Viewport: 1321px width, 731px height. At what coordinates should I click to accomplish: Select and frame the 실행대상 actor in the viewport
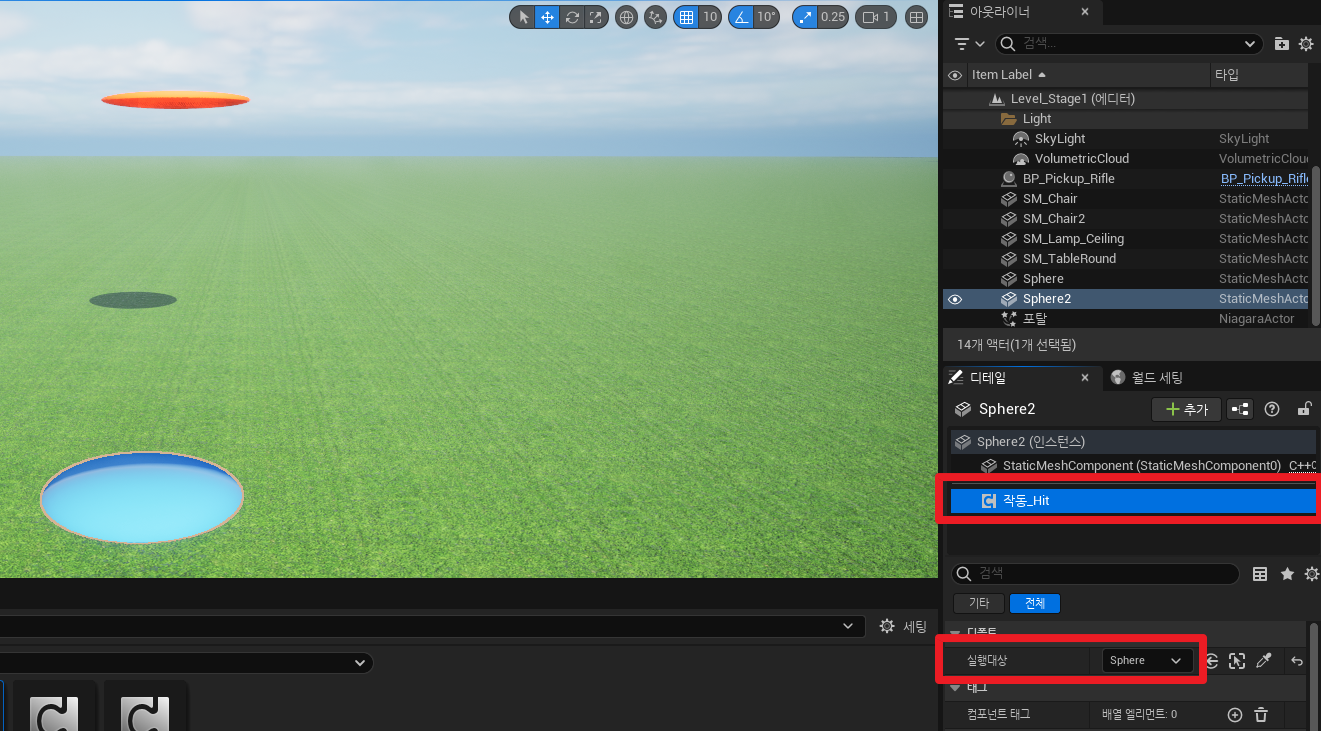tap(1237, 661)
